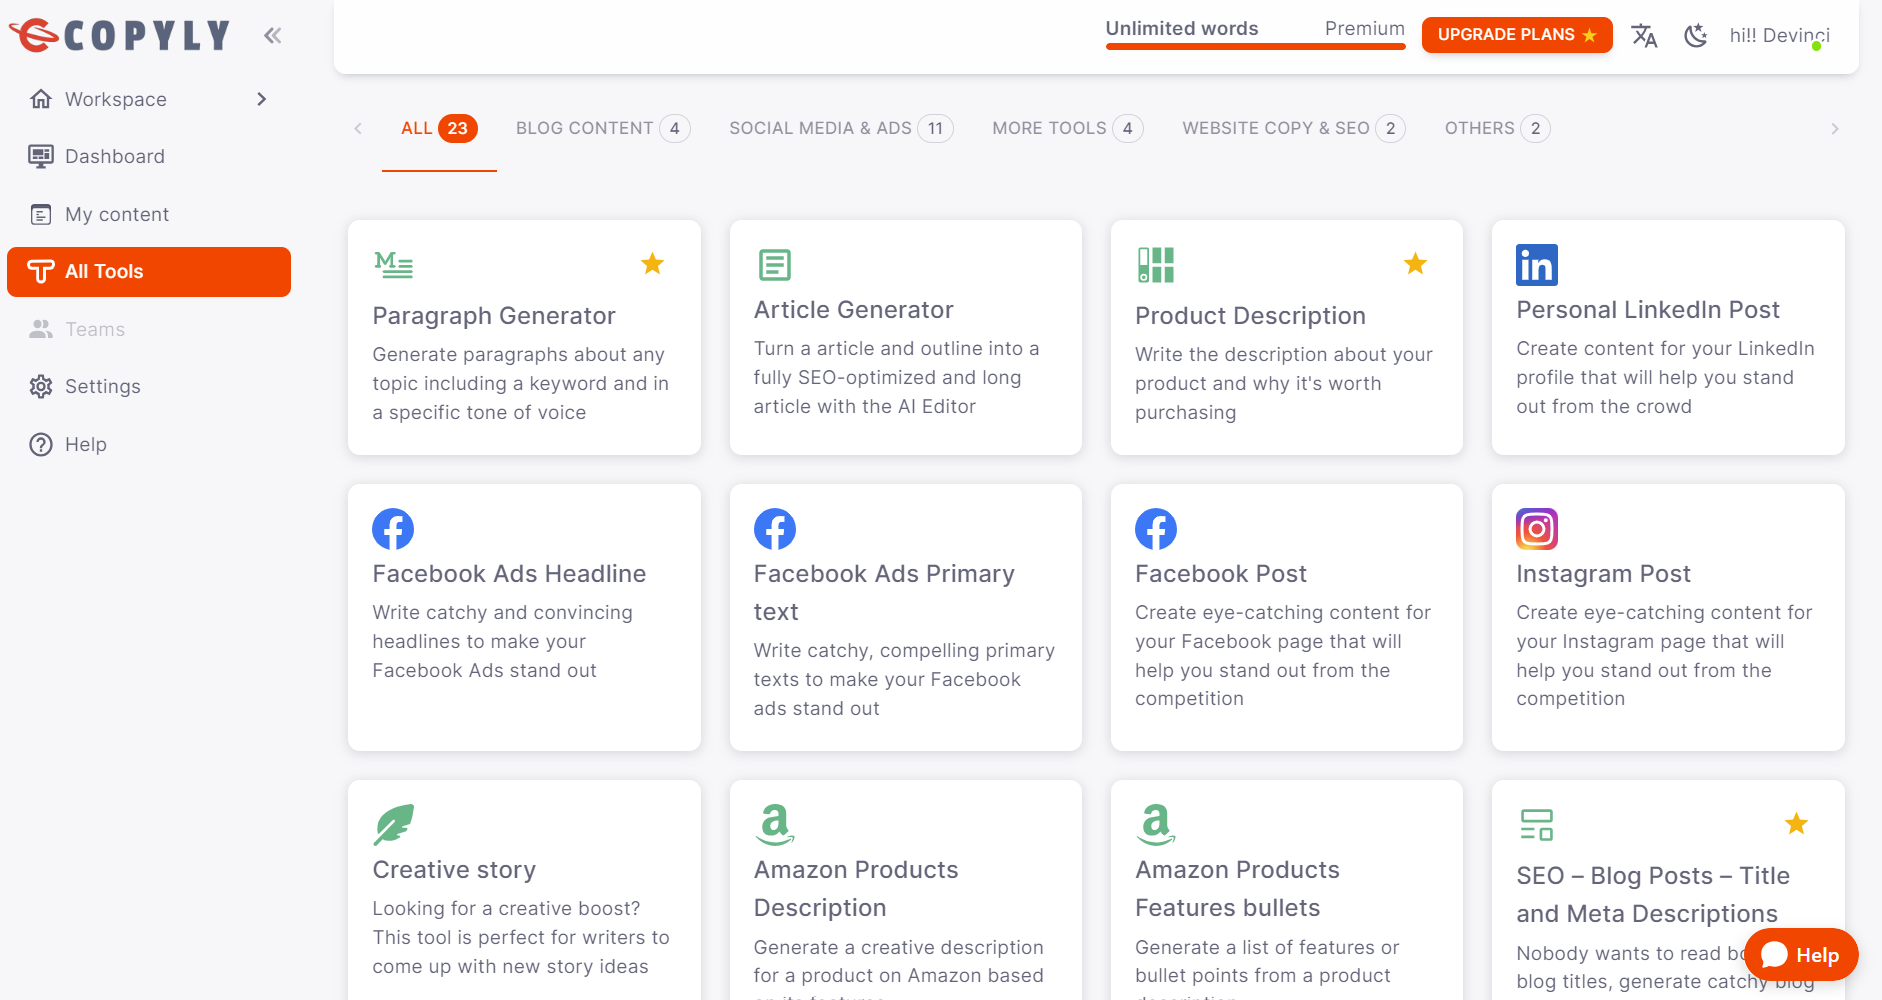Click the Copyly logo
Image resolution: width=1882 pixels, height=1000 pixels.
(120, 36)
